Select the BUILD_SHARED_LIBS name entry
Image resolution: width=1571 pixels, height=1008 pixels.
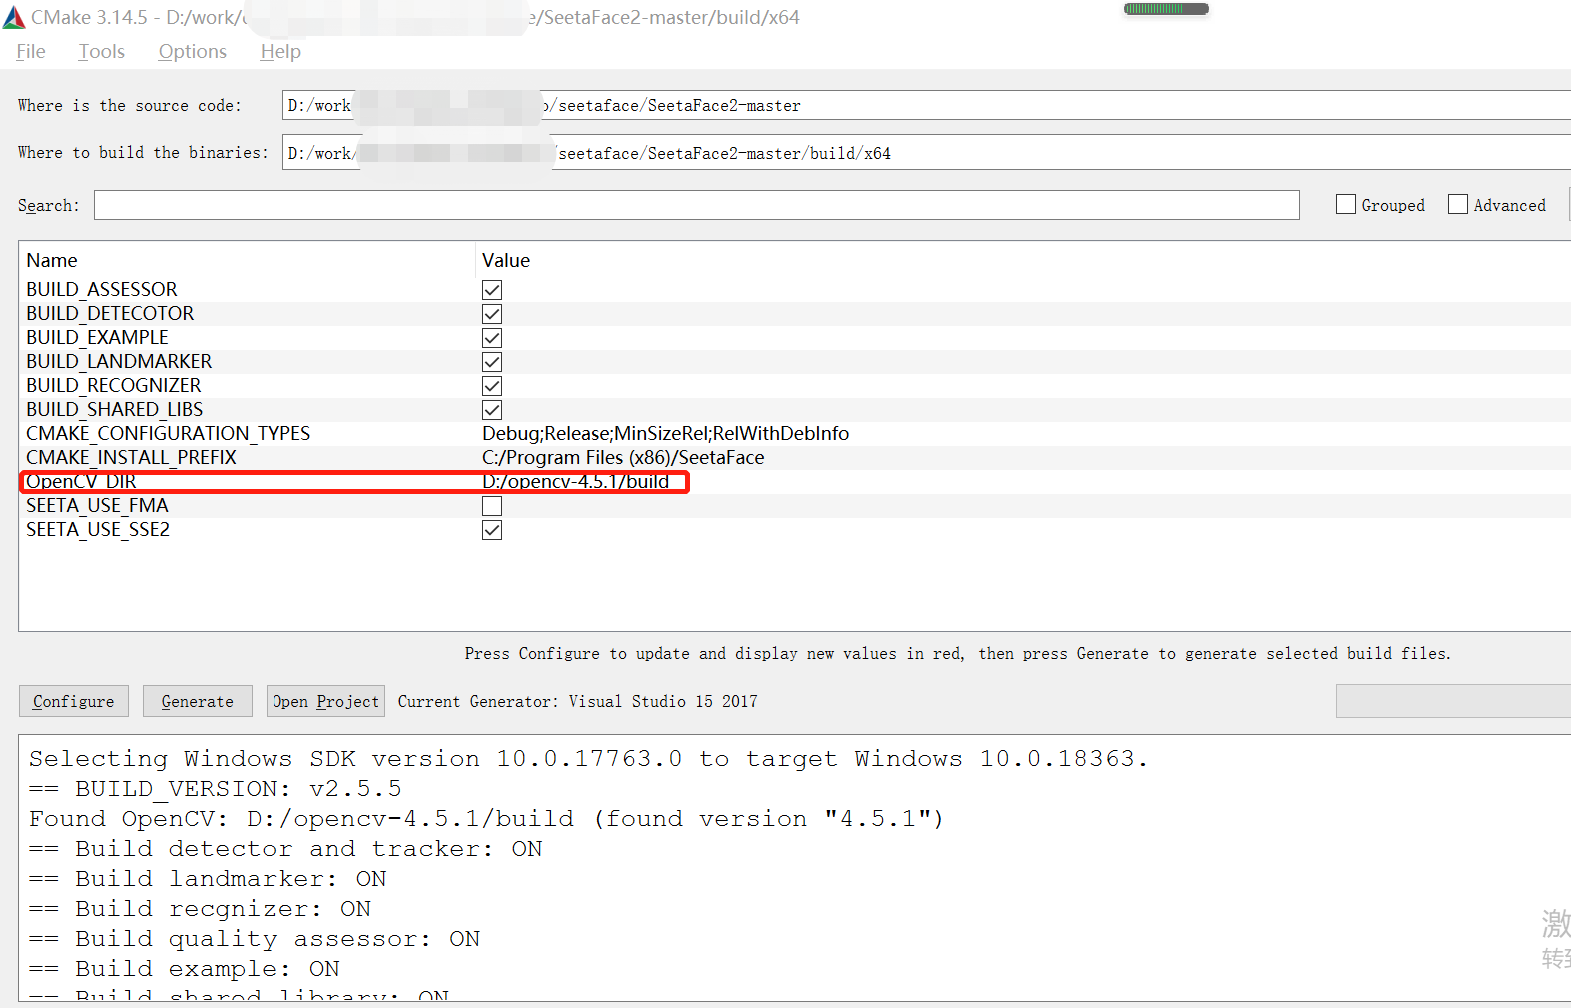[115, 410]
